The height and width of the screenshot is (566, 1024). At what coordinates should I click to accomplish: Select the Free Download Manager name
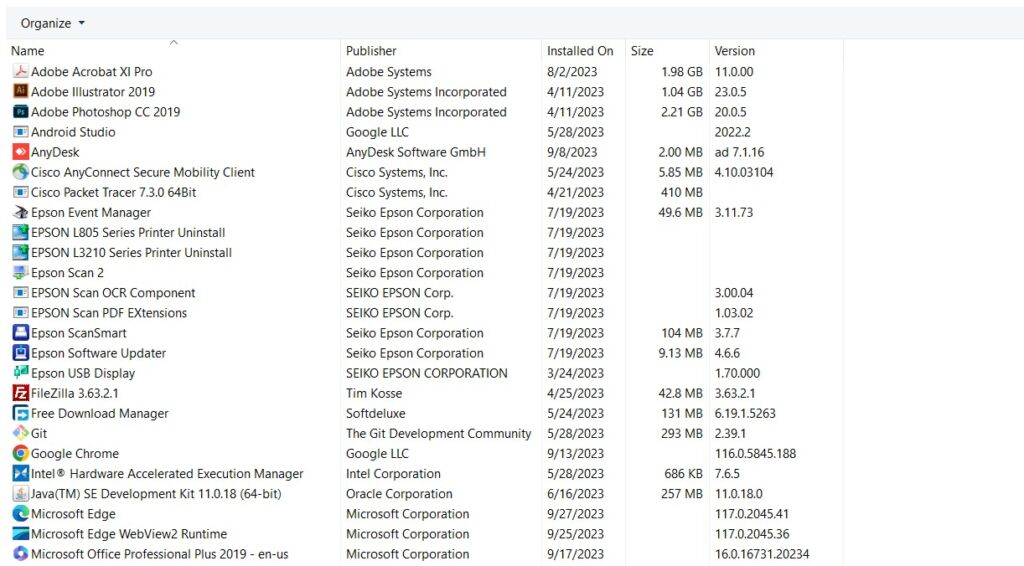(x=100, y=414)
